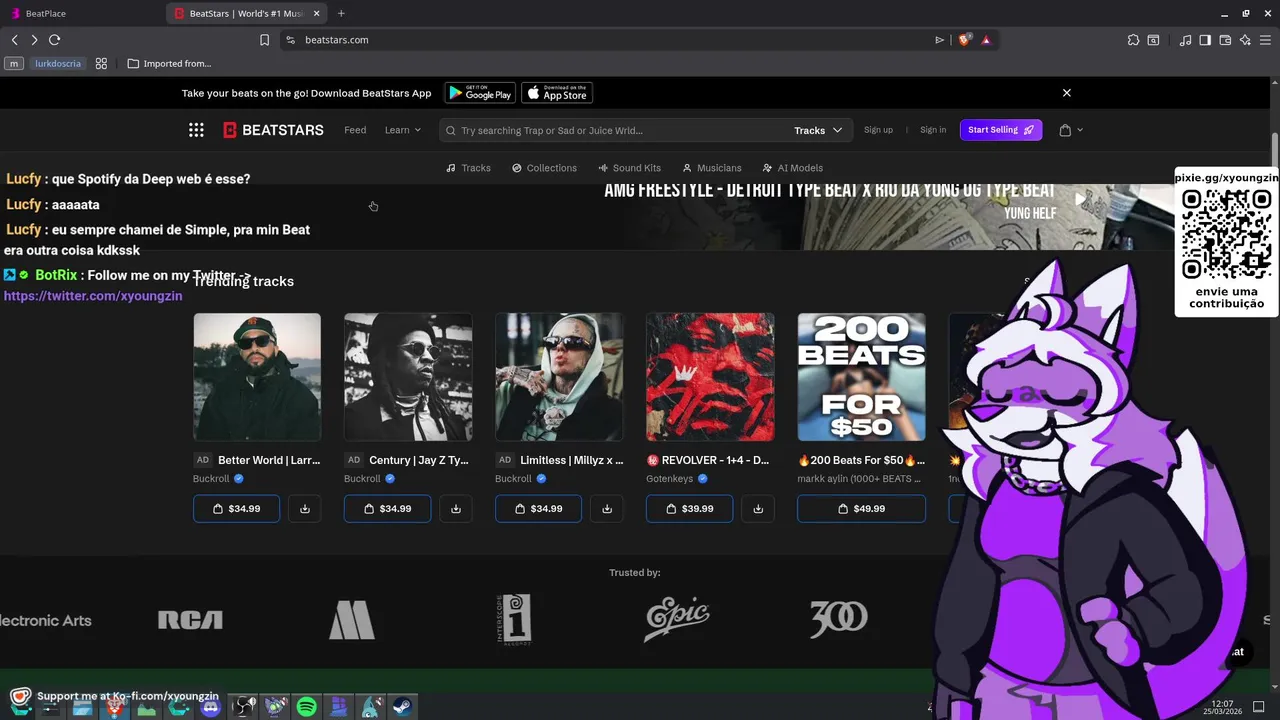Viewport: 1280px width, 720px height.
Task: Open Steam from the taskbar
Action: click(x=402, y=707)
